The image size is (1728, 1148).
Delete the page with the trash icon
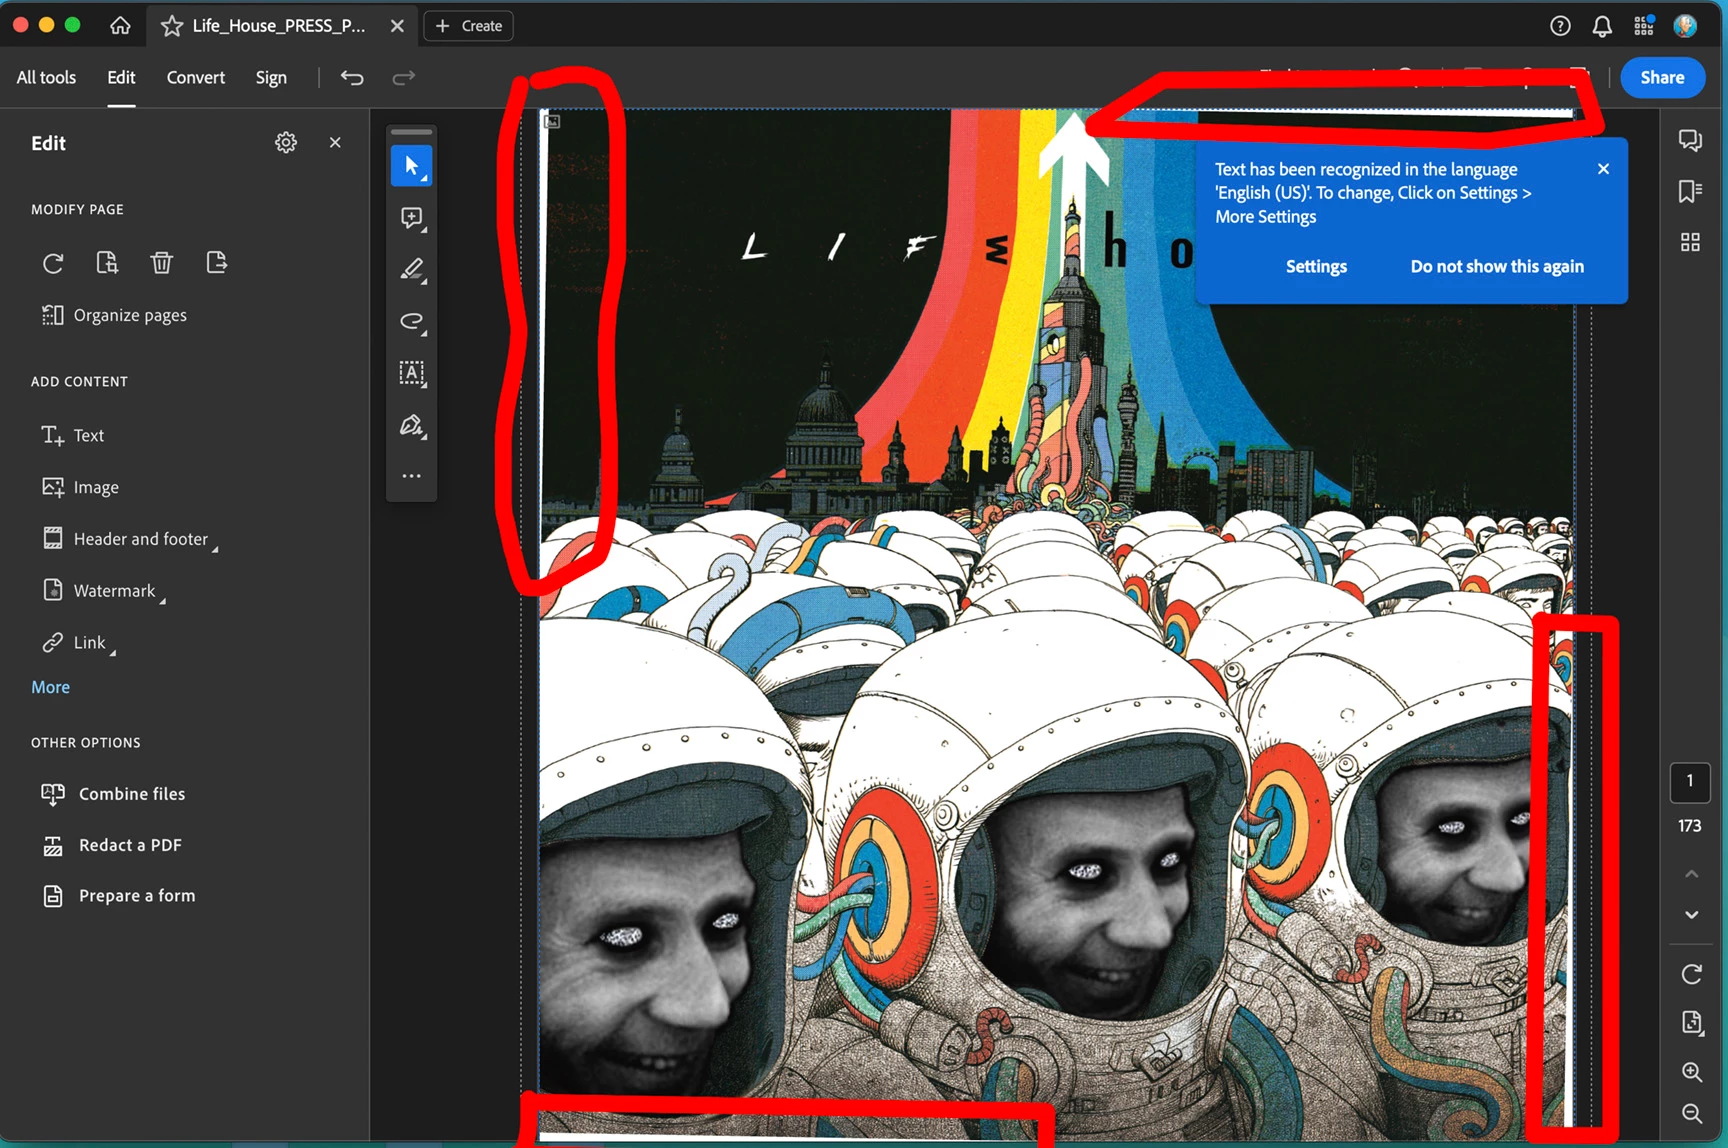161,263
